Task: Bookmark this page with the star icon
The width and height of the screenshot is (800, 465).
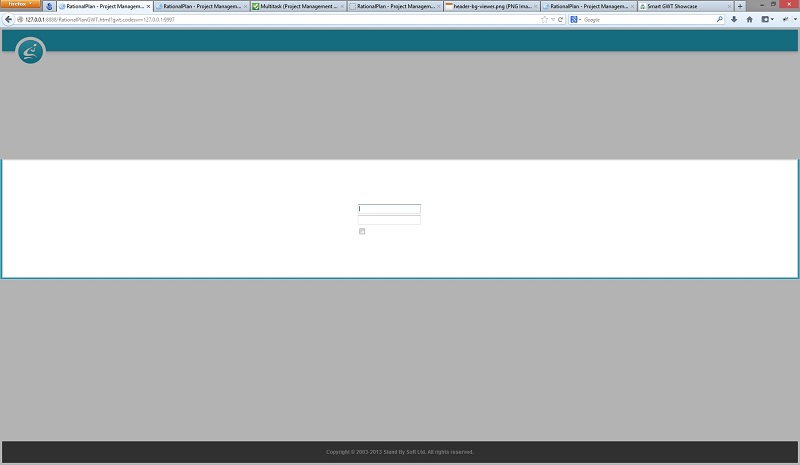Action: tap(544, 19)
